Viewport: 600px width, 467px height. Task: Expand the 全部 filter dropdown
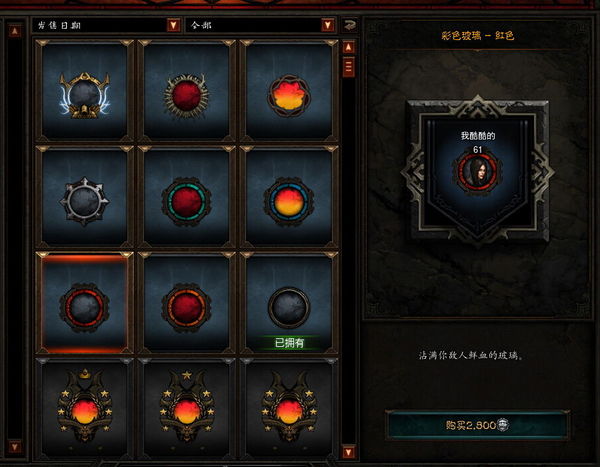[x=260, y=25]
